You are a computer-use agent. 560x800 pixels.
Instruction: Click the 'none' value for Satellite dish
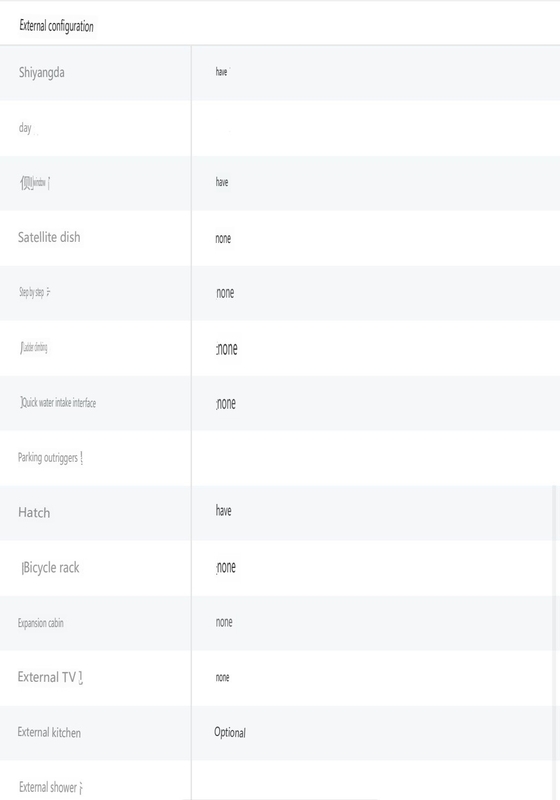pyautogui.click(x=223, y=238)
